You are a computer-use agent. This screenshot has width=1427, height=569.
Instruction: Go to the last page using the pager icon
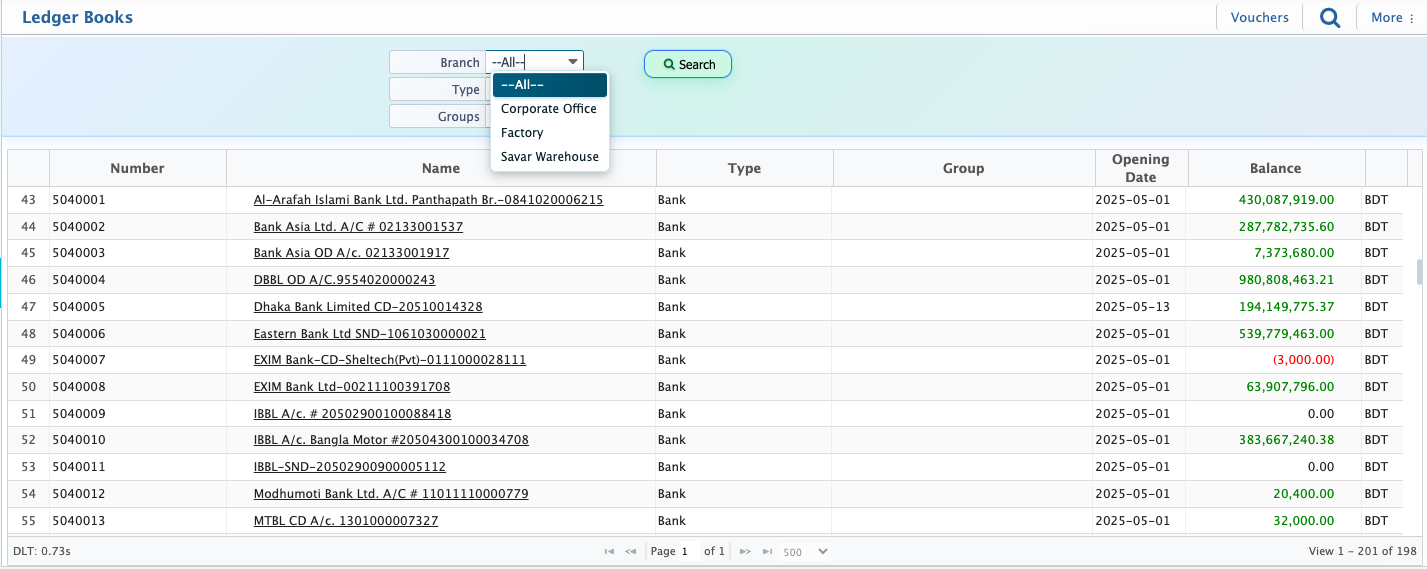[767, 552]
